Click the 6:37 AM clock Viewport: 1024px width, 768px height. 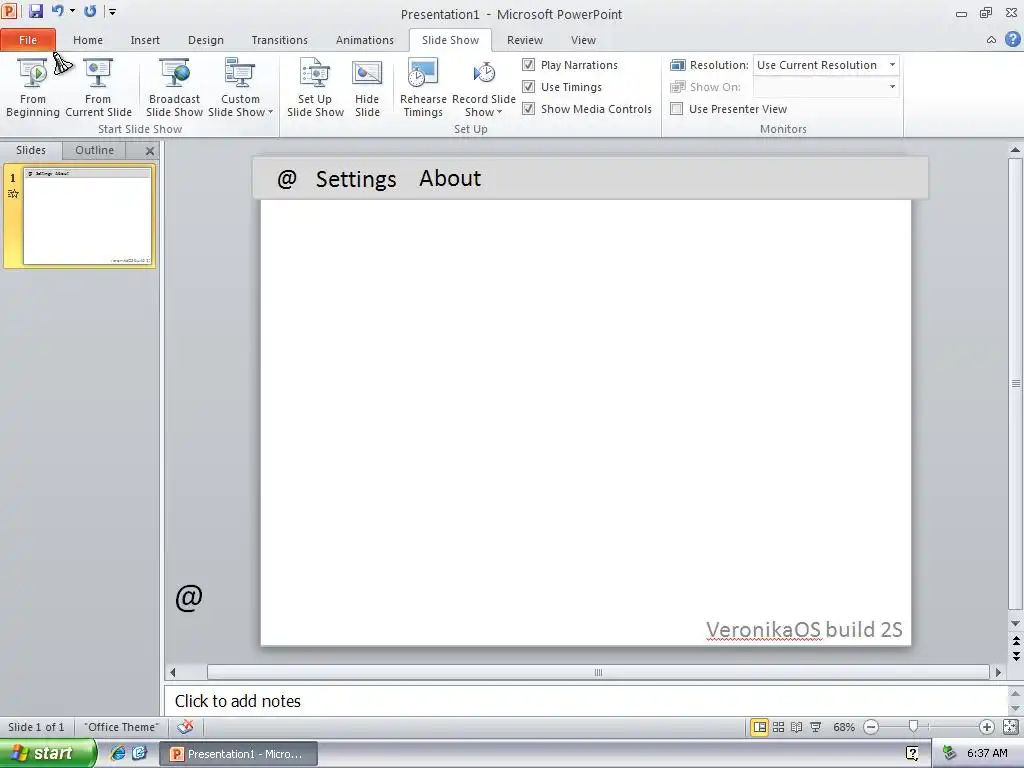[987, 754]
